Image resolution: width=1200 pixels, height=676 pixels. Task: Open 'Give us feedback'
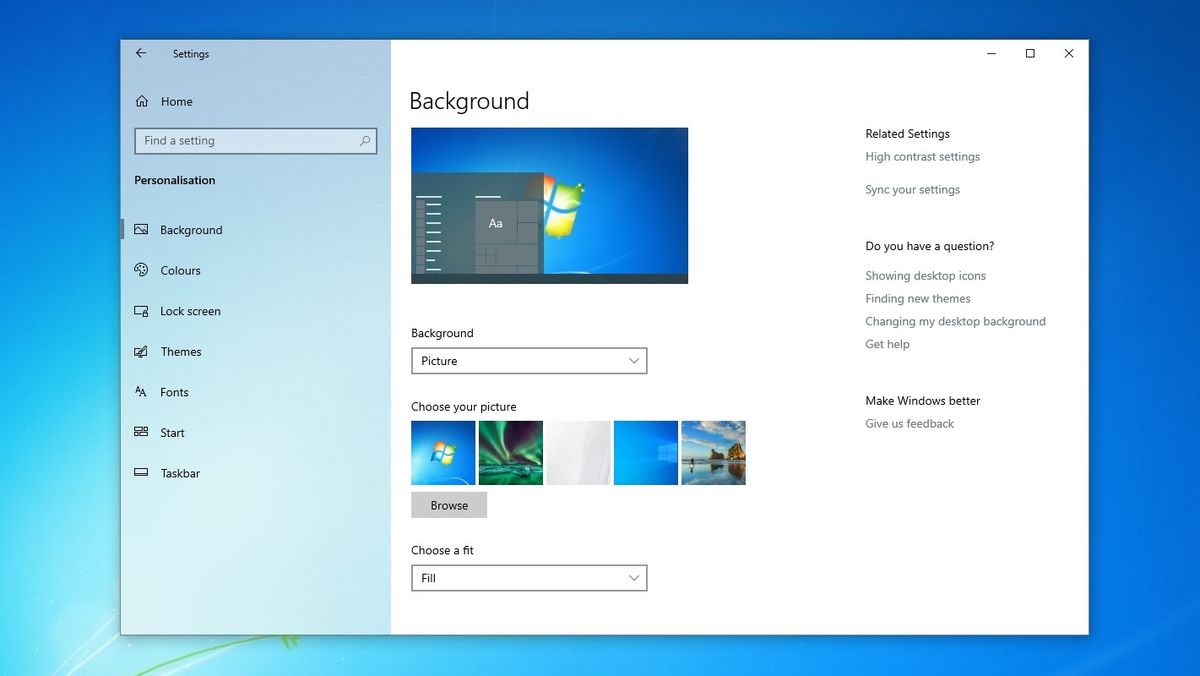point(909,423)
